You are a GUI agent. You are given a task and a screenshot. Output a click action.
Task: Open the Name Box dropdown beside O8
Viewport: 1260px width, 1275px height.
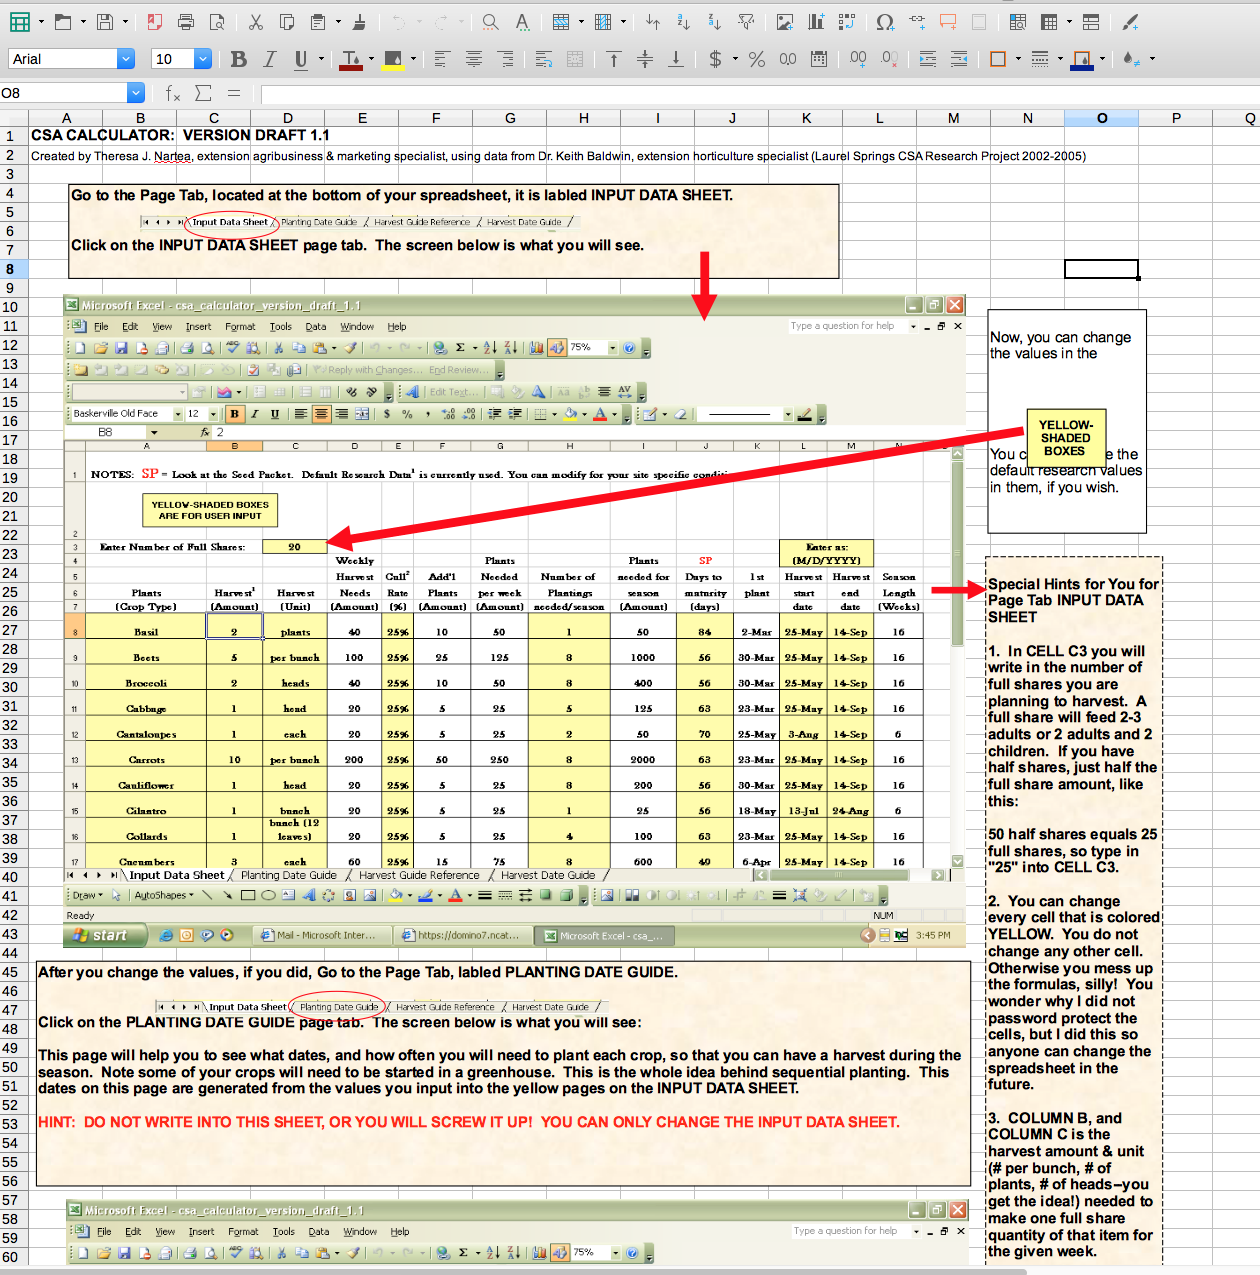click(x=136, y=93)
